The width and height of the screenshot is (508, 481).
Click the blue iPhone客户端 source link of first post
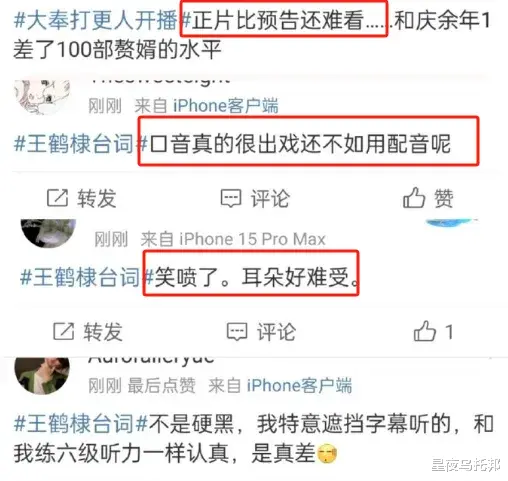click(x=226, y=106)
